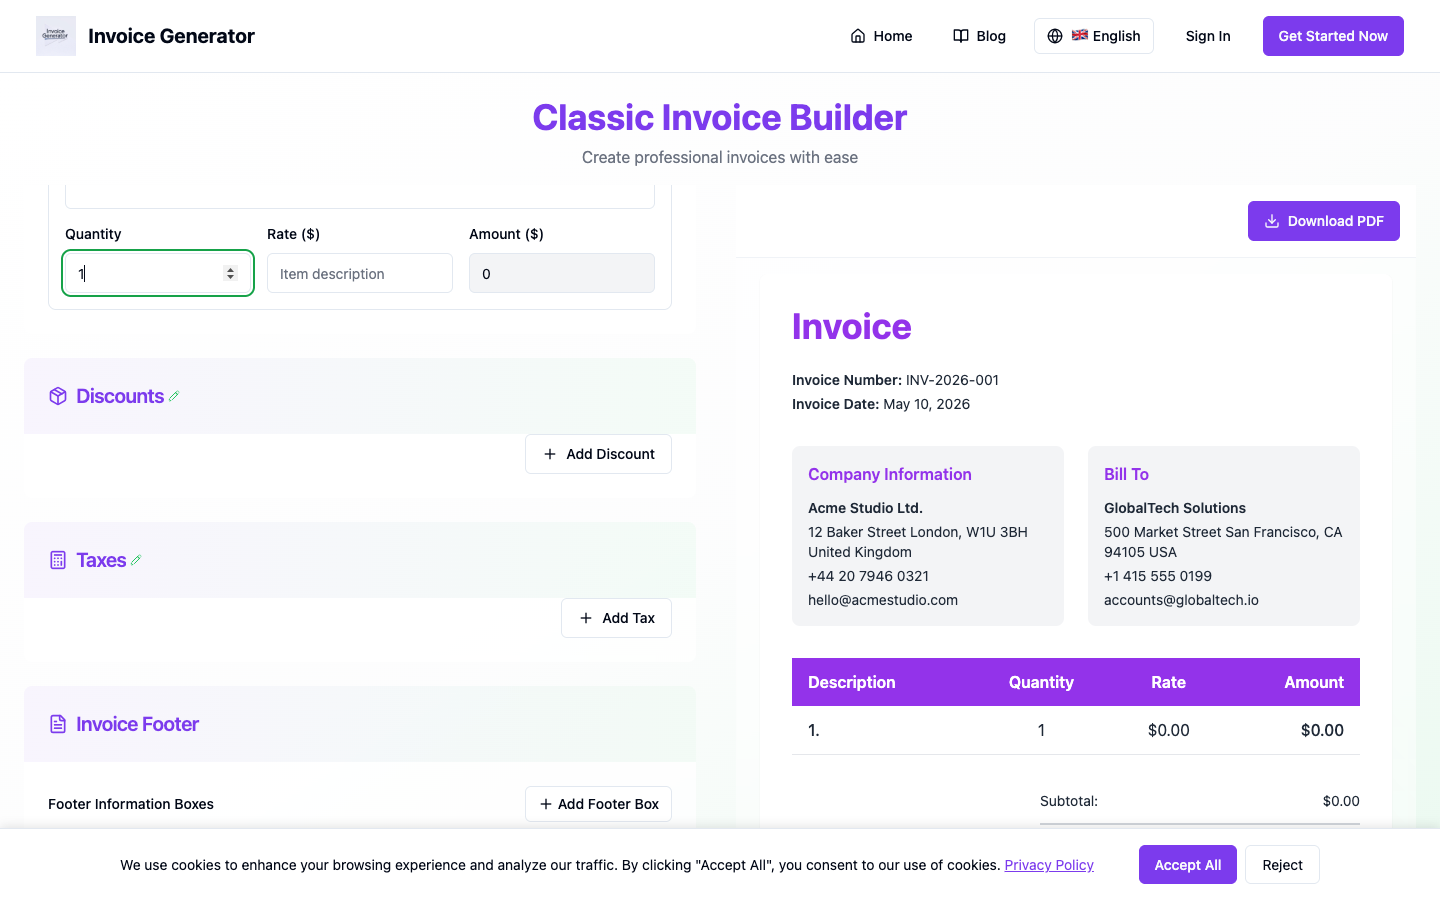Add a footer box
The width and height of the screenshot is (1440, 900).
[x=598, y=804]
